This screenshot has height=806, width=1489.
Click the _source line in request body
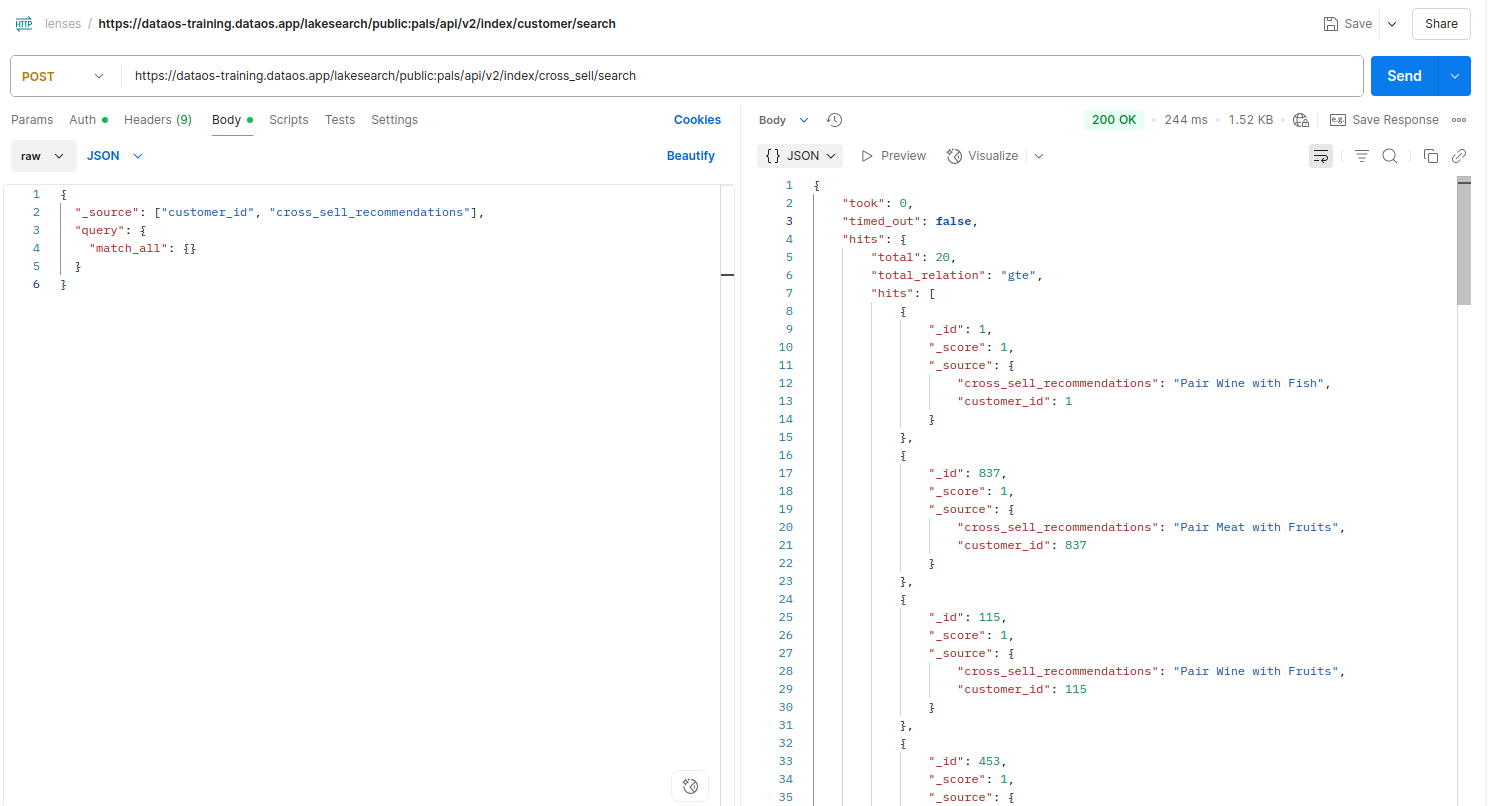(x=279, y=212)
